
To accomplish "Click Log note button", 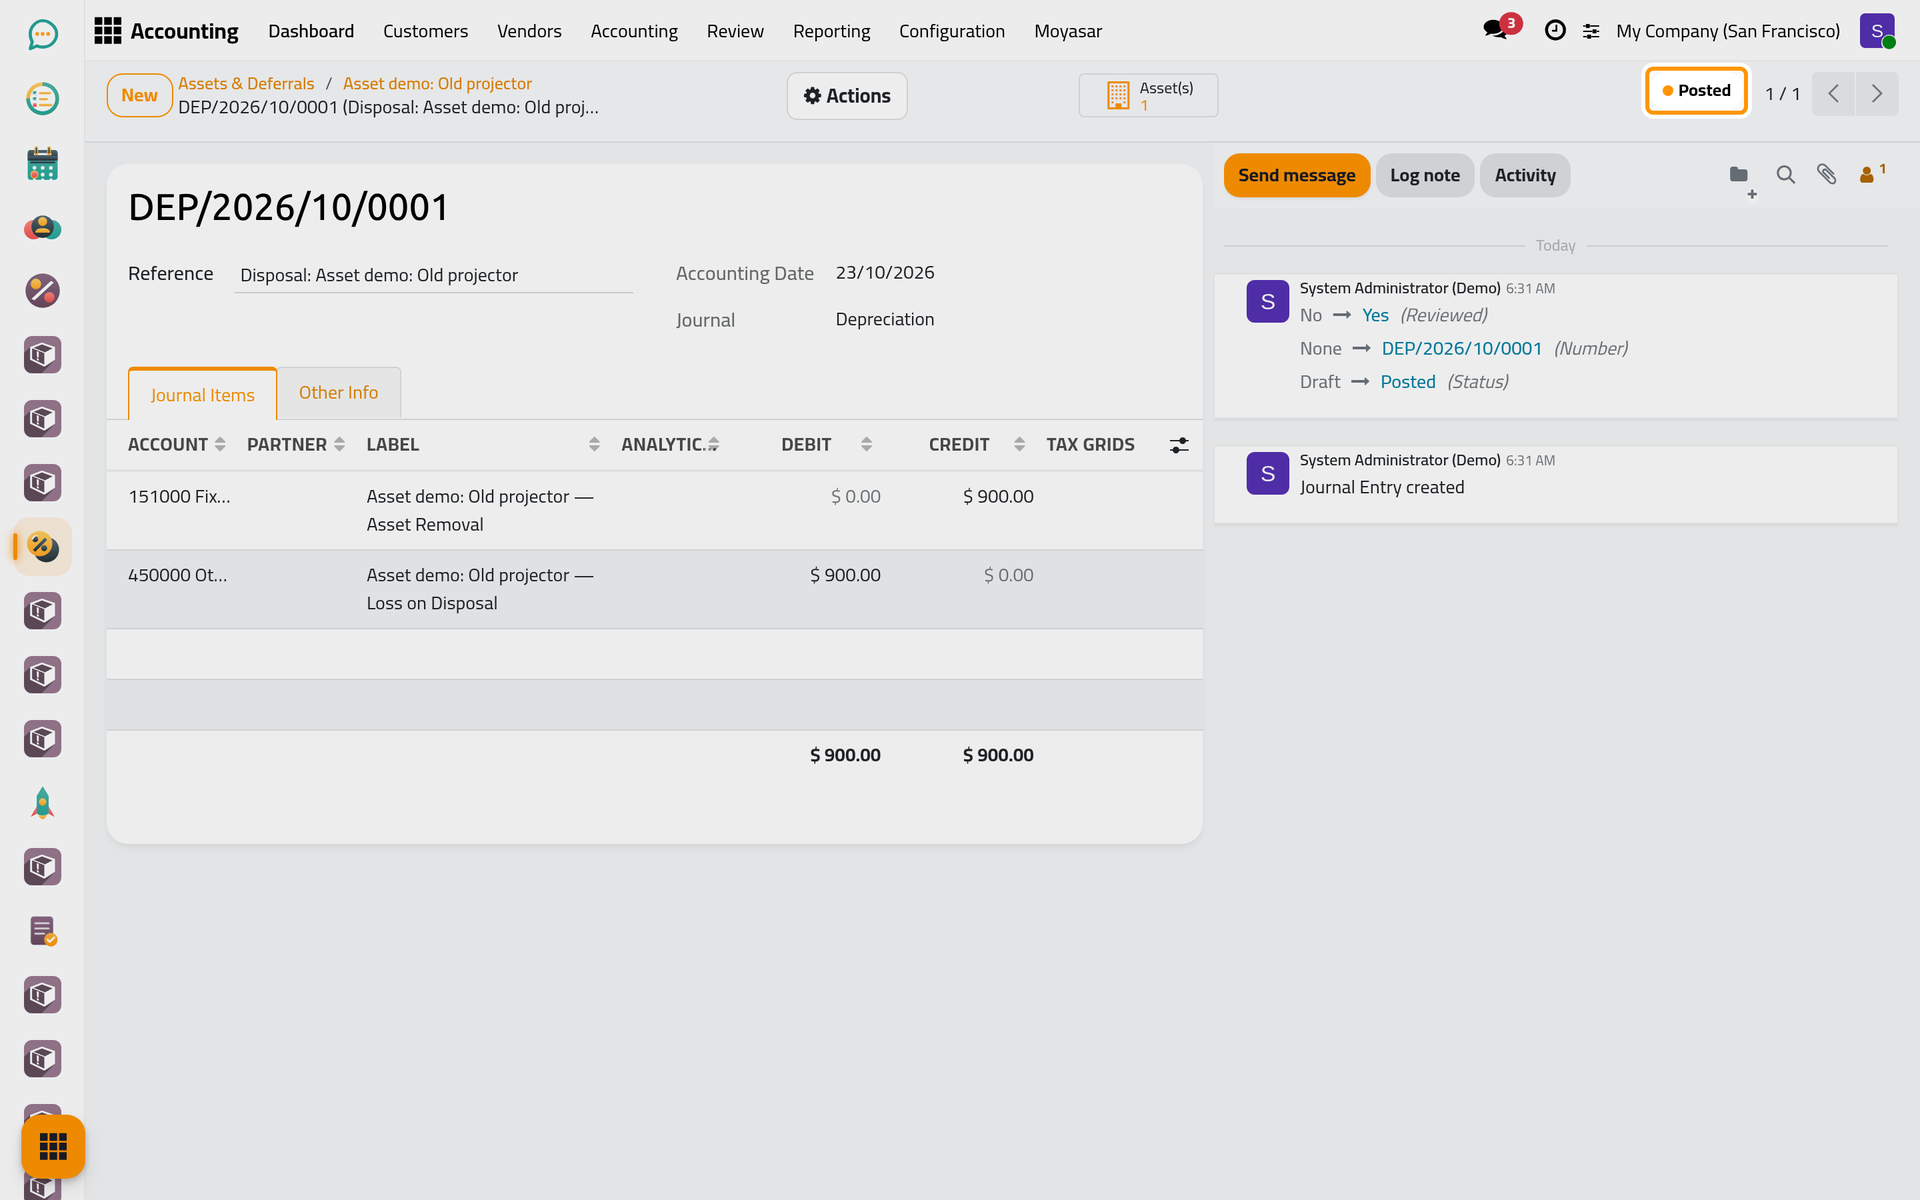I will [1425, 176].
